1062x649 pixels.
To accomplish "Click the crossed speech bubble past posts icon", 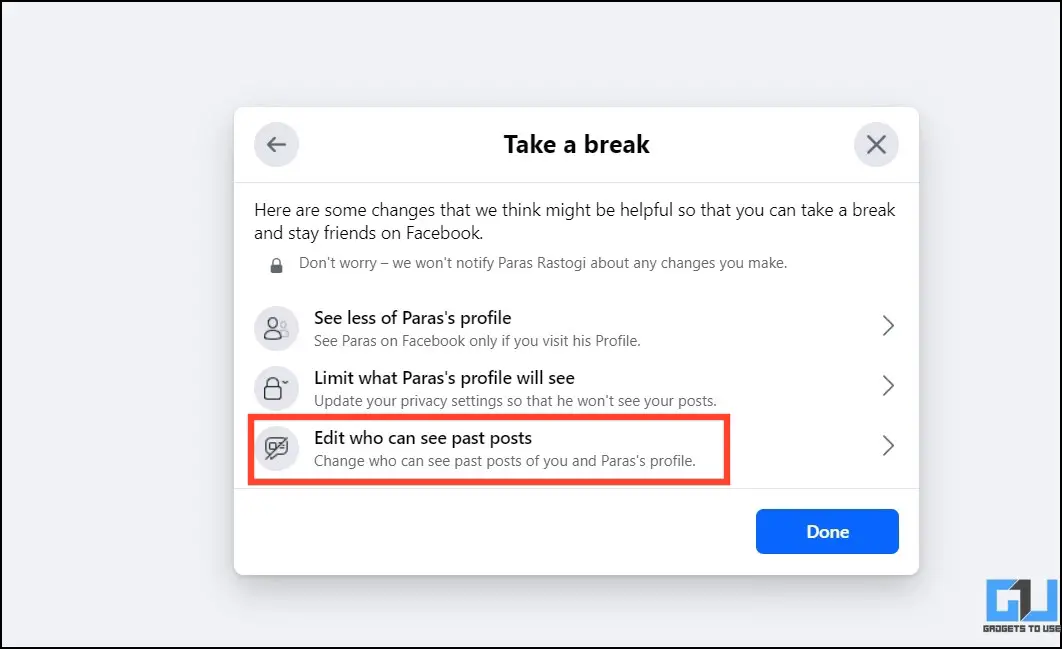I will (x=276, y=448).
